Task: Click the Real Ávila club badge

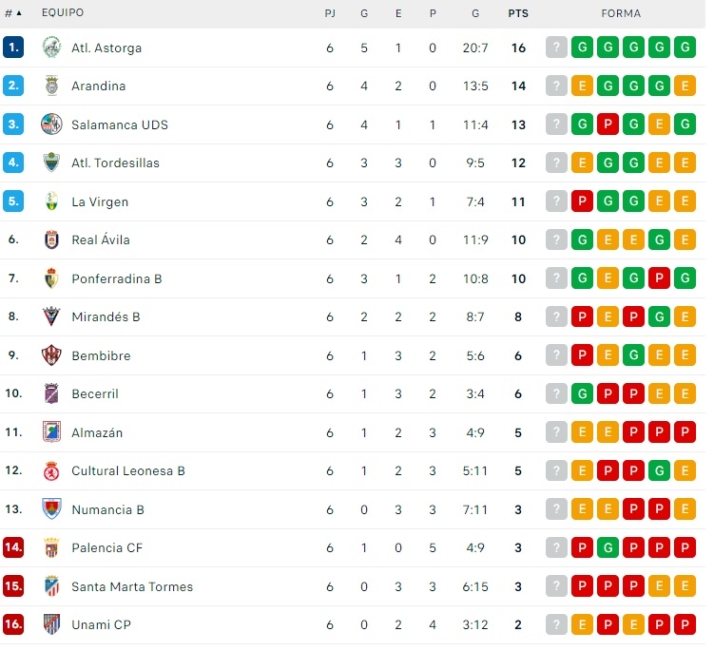Action: (x=52, y=240)
